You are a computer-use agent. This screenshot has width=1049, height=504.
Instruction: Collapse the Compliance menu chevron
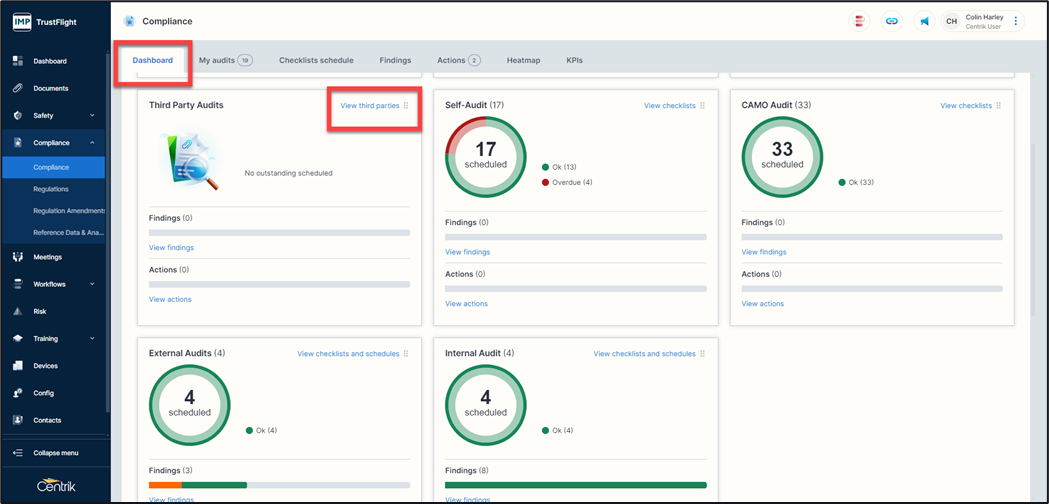[x=92, y=143]
